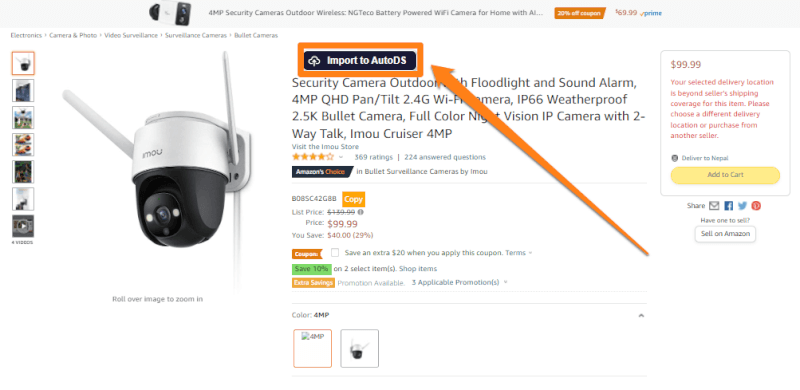
Task: Tick the $20 coupon checkbox
Action: click(x=335, y=252)
